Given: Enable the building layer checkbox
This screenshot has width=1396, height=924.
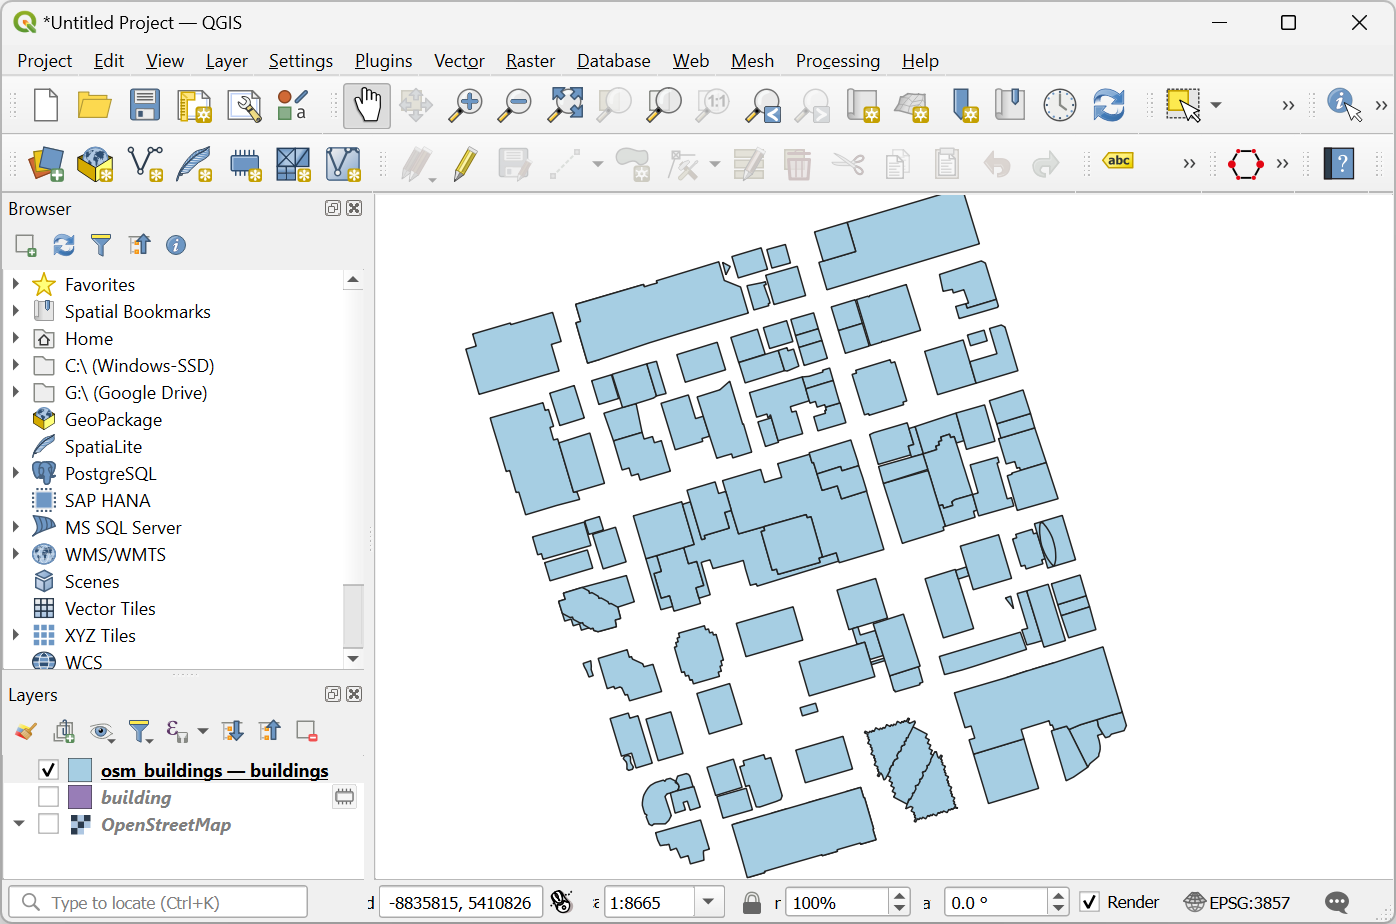Looking at the screenshot, I should pos(48,797).
